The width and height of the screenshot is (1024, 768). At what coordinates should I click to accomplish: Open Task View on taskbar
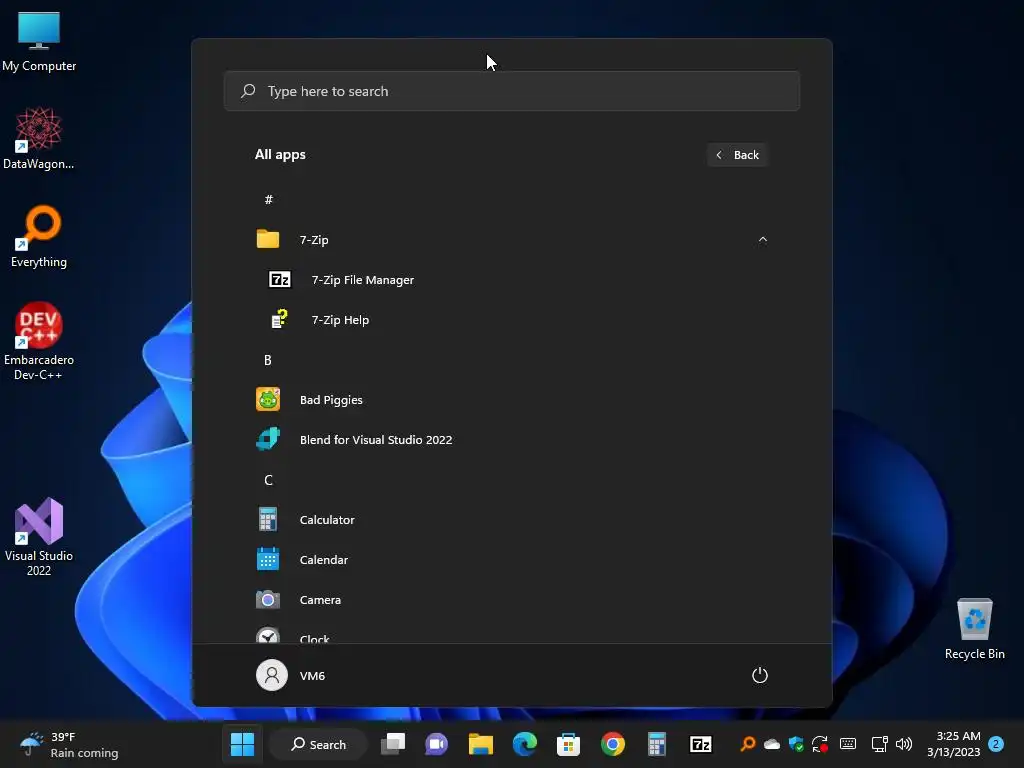pos(393,744)
